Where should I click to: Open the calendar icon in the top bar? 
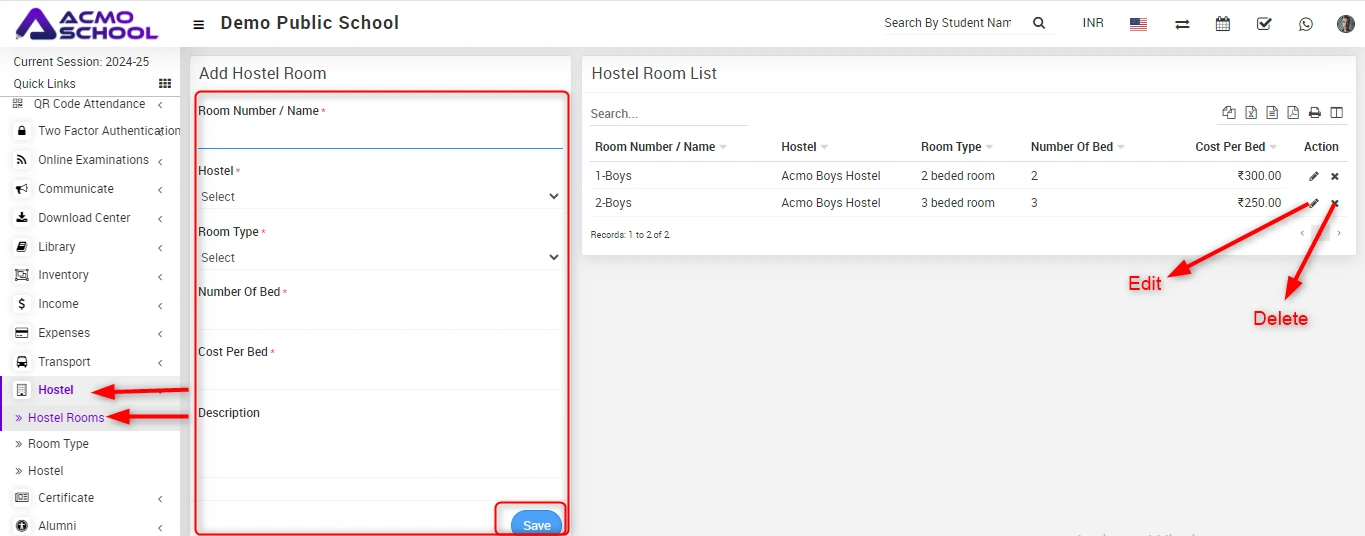click(x=1222, y=24)
